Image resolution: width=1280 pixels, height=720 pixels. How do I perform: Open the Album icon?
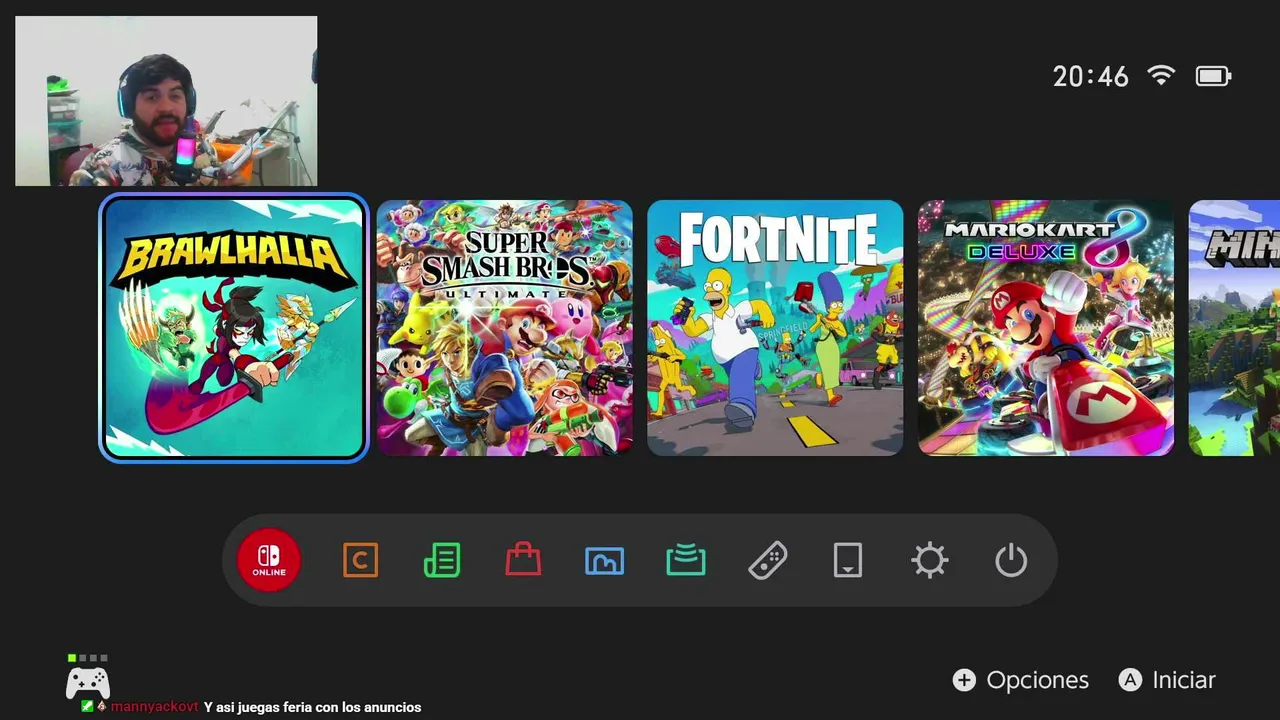604,561
